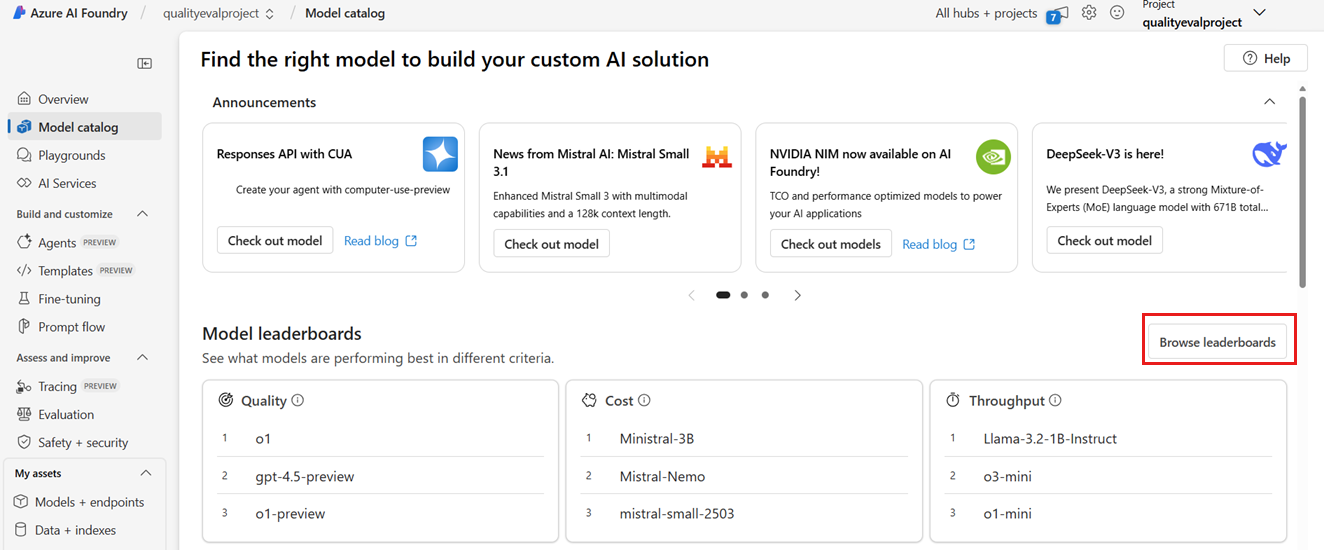This screenshot has width=1324, height=550.
Task: Jump to second announcements page dot
Action: (x=744, y=295)
